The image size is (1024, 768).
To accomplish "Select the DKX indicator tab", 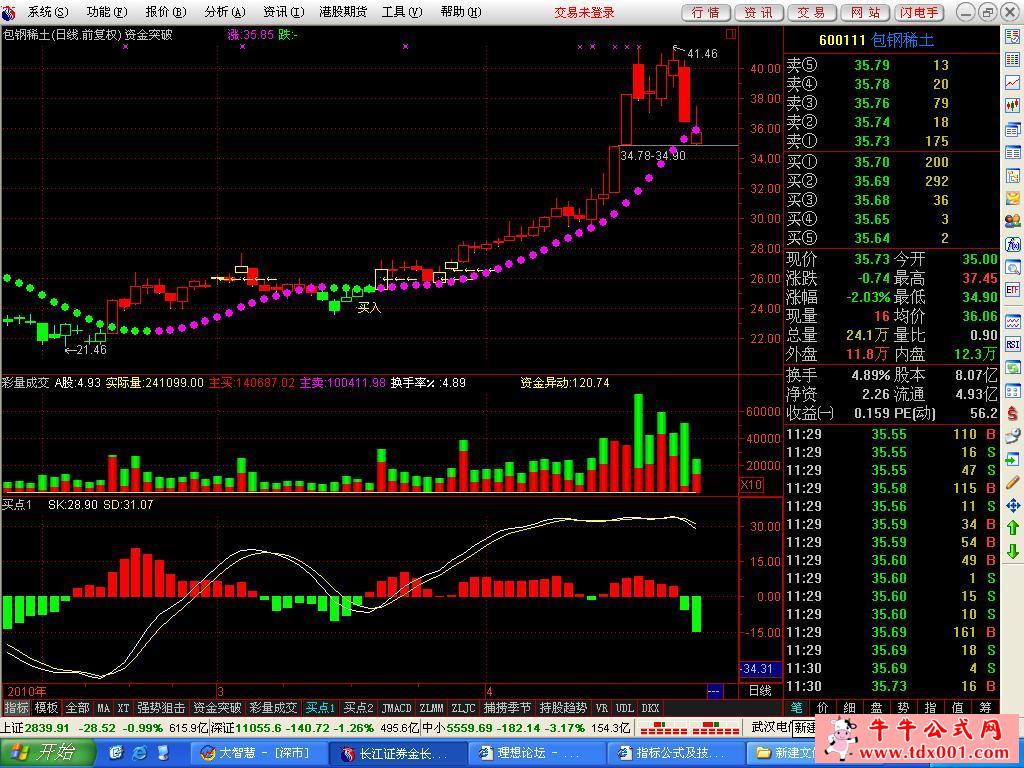I will click(x=650, y=708).
